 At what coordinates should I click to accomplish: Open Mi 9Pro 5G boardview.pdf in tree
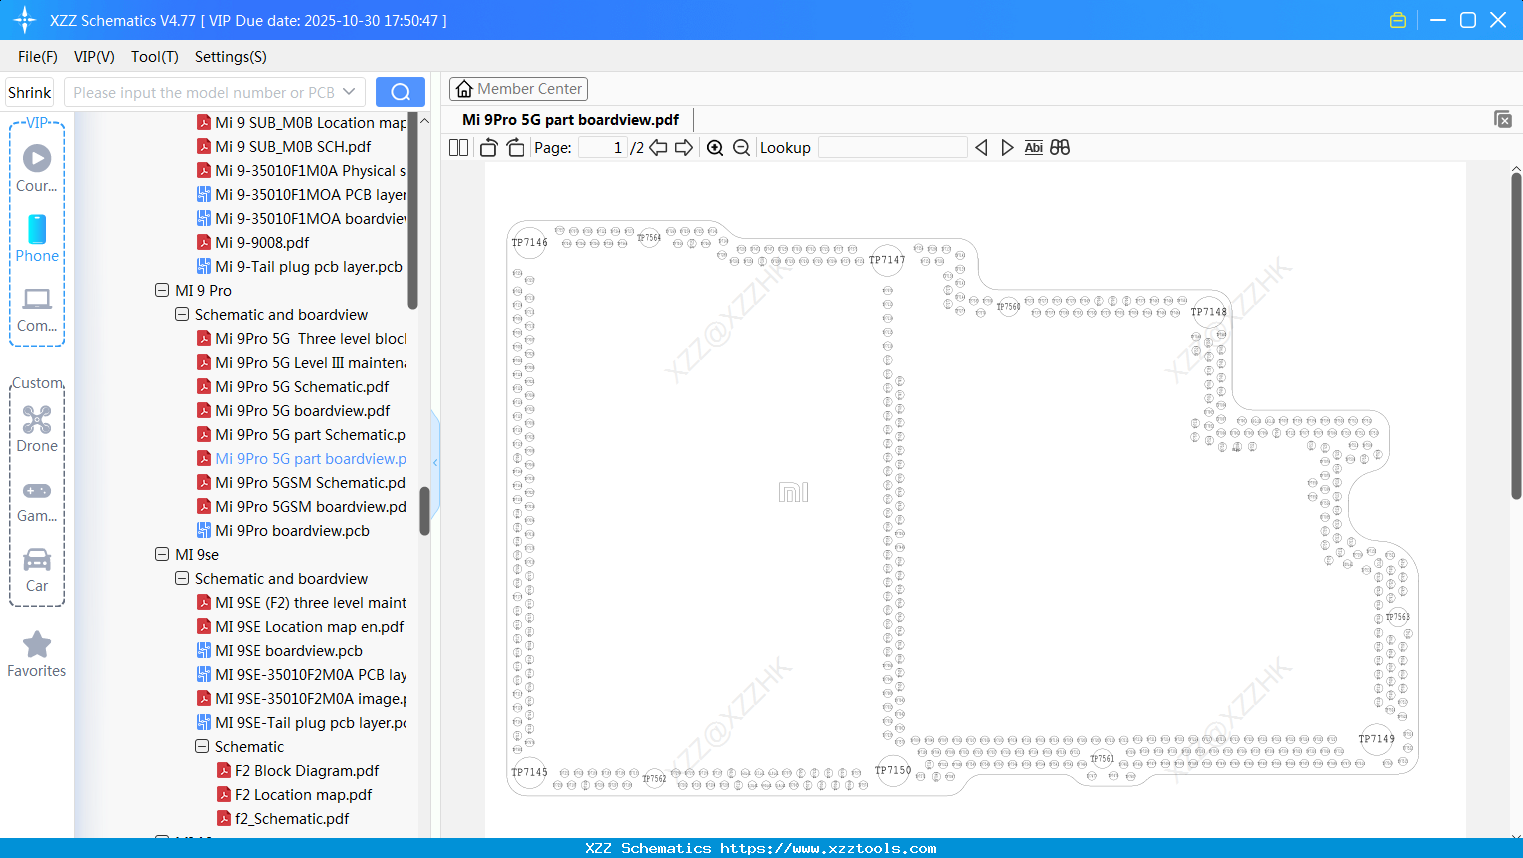coord(303,410)
